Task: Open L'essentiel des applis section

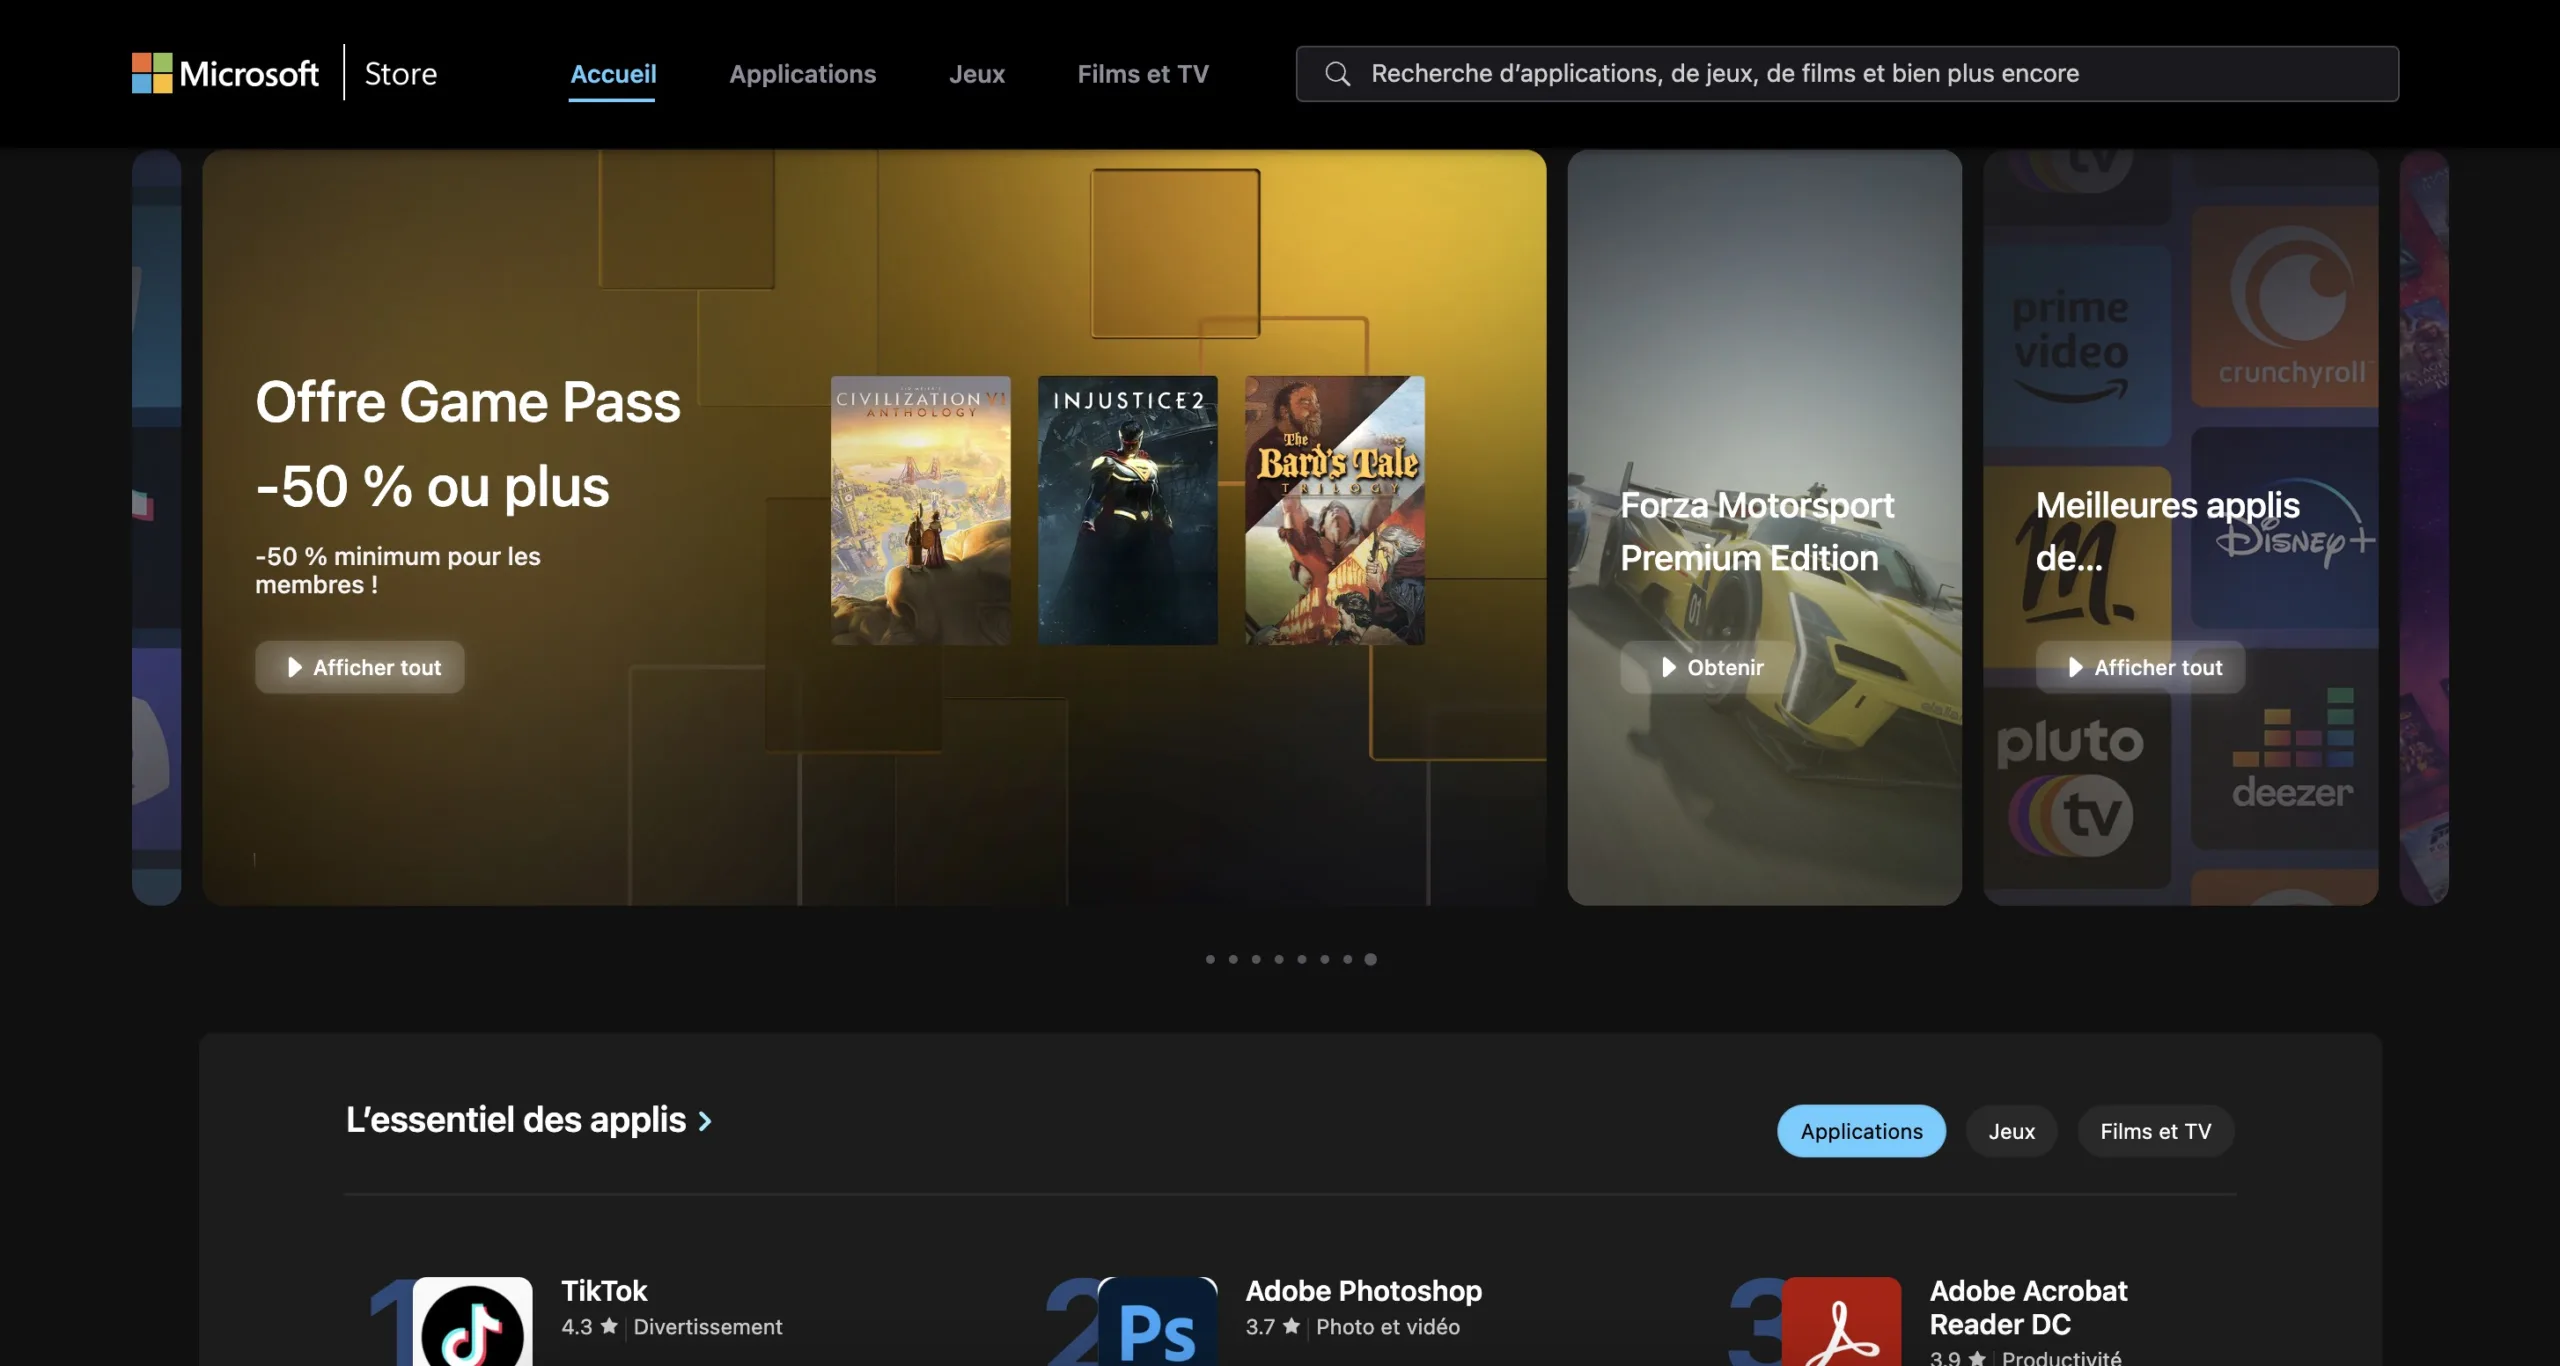Action: [x=516, y=1120]
